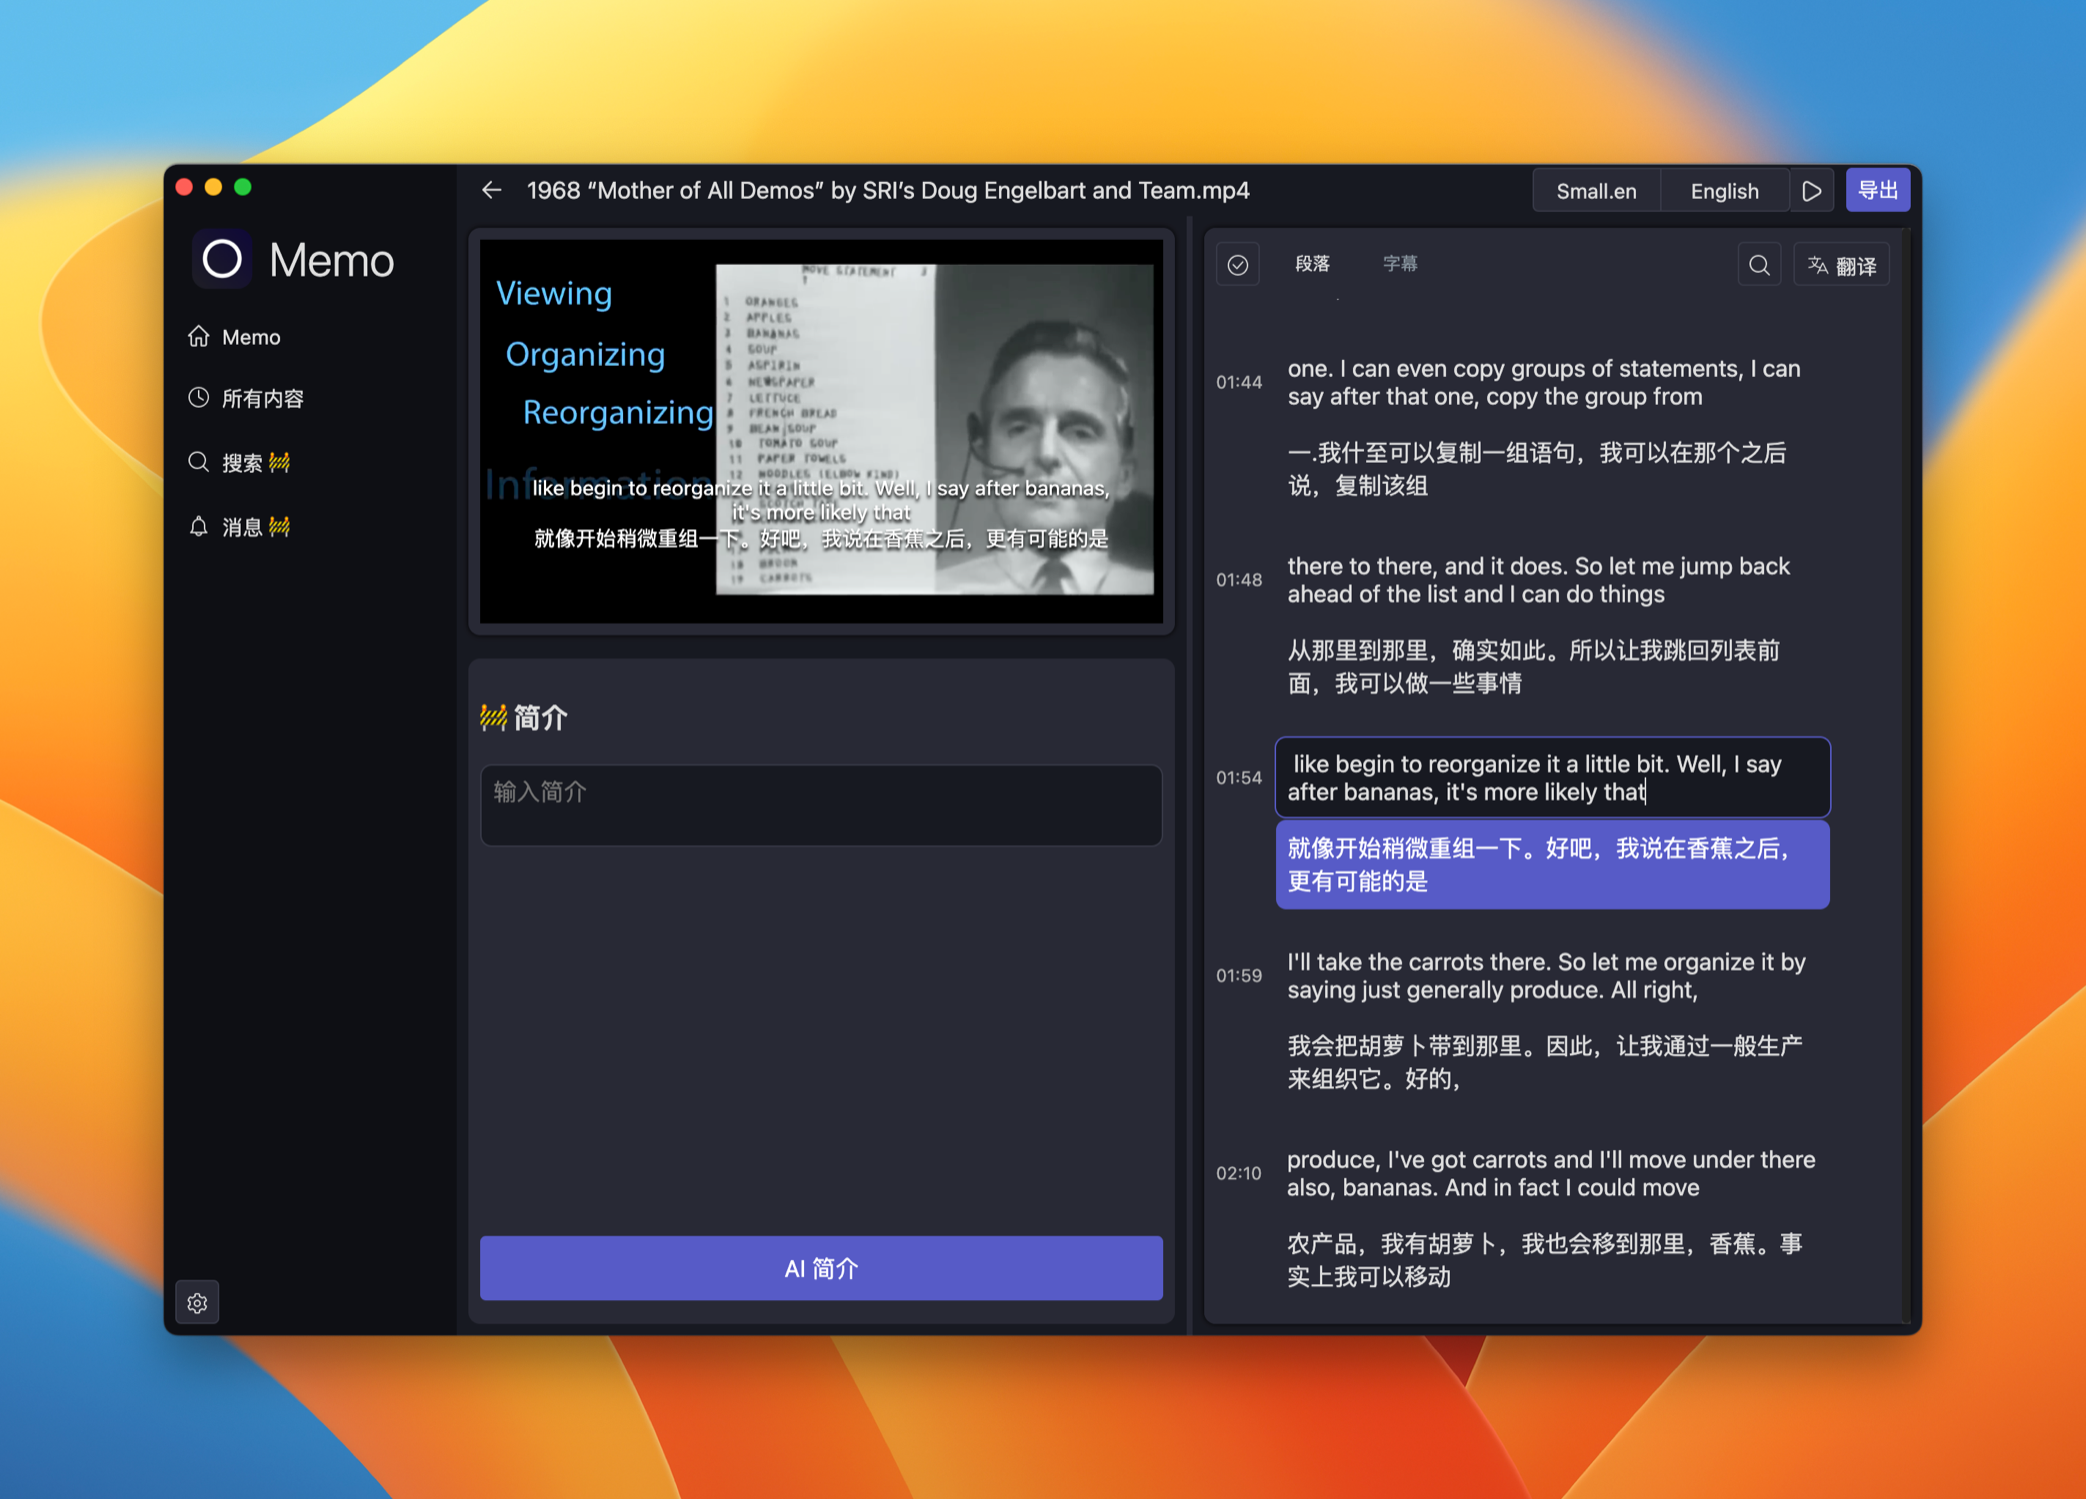Click the 导出 export button
The image size is (2086, 1499).
1877,190
